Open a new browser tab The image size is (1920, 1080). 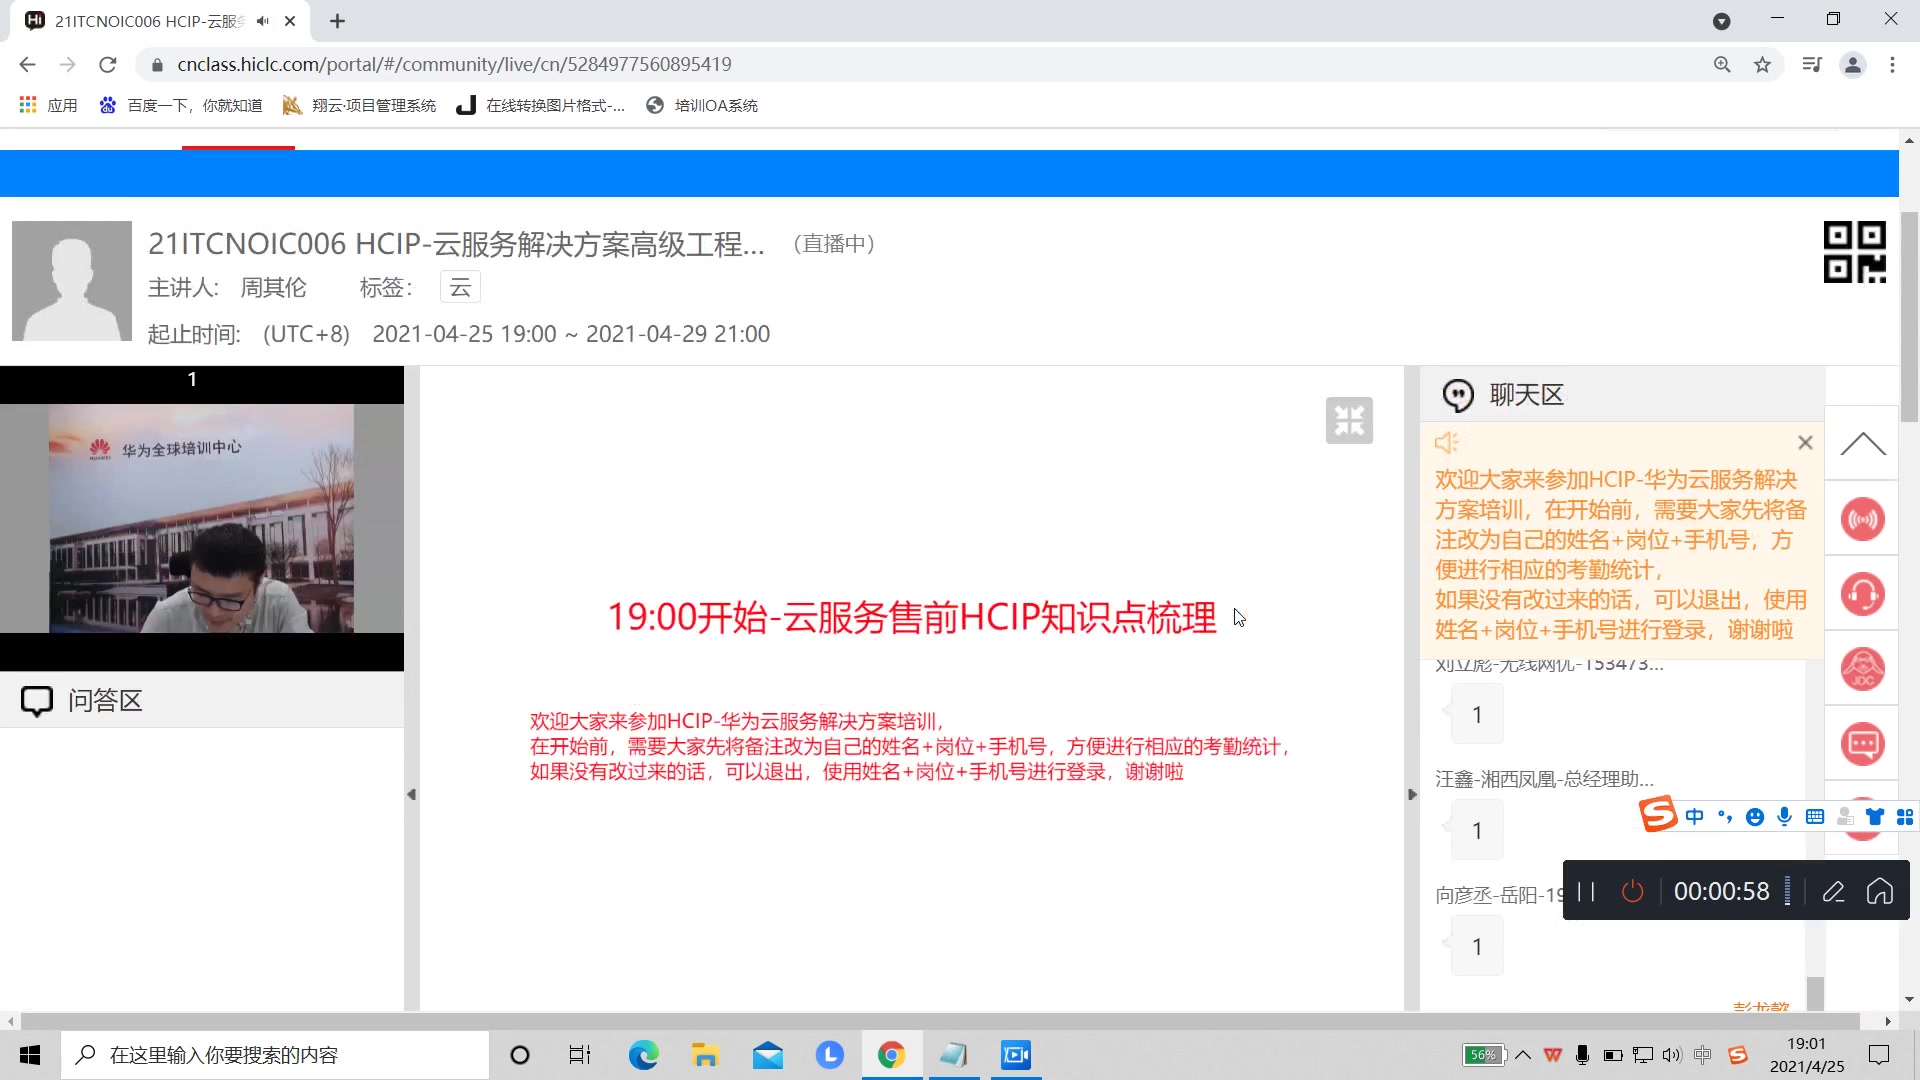[338, 21]
